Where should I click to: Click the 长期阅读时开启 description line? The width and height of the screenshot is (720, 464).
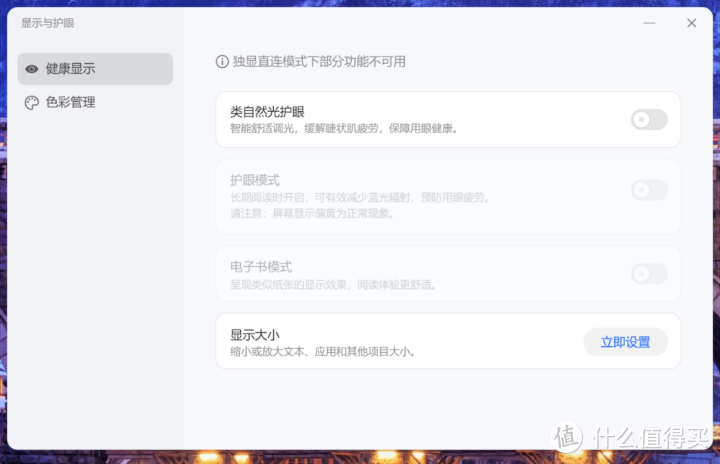point(360,198)
